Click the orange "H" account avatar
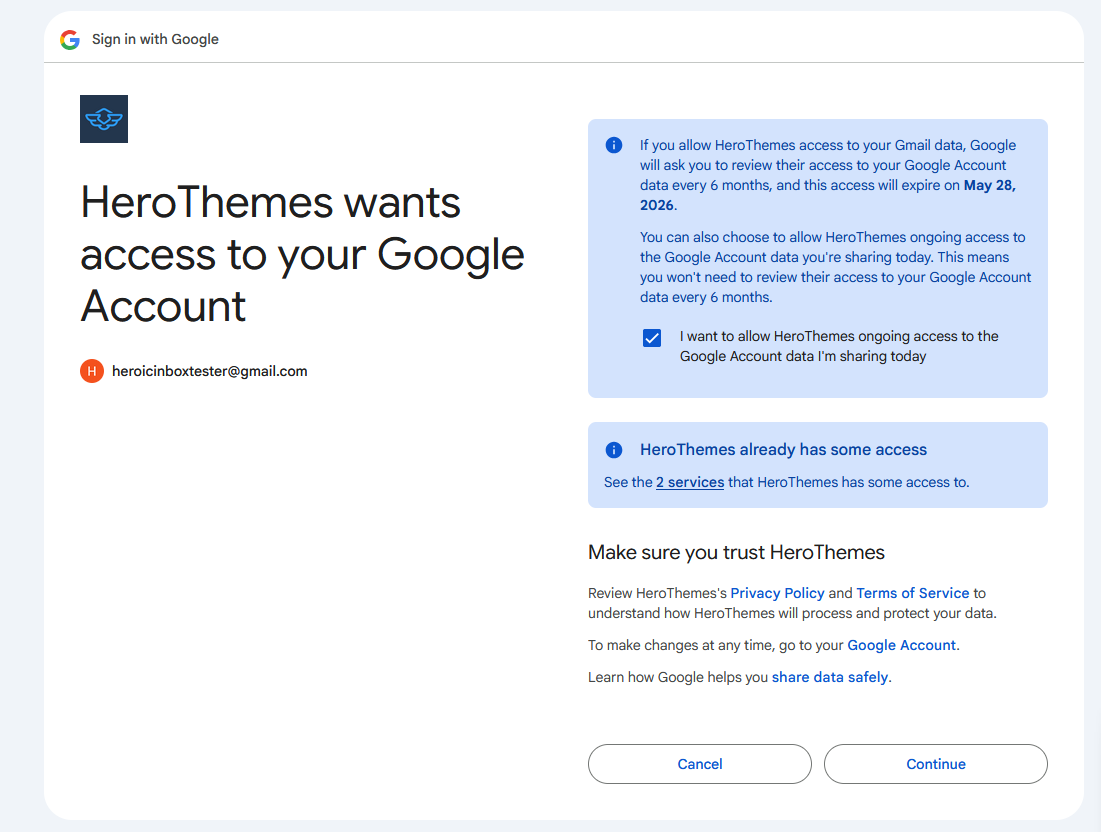The image size is (1101, 832). click(x=92, y=371)
